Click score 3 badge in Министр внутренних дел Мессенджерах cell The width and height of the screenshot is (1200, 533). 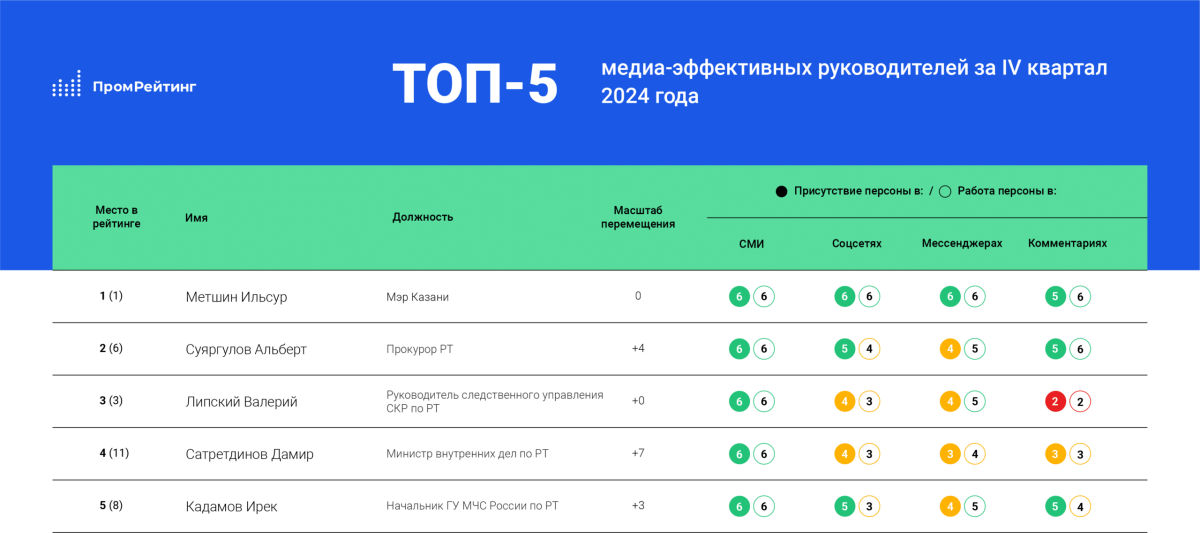tap(950, 454)
